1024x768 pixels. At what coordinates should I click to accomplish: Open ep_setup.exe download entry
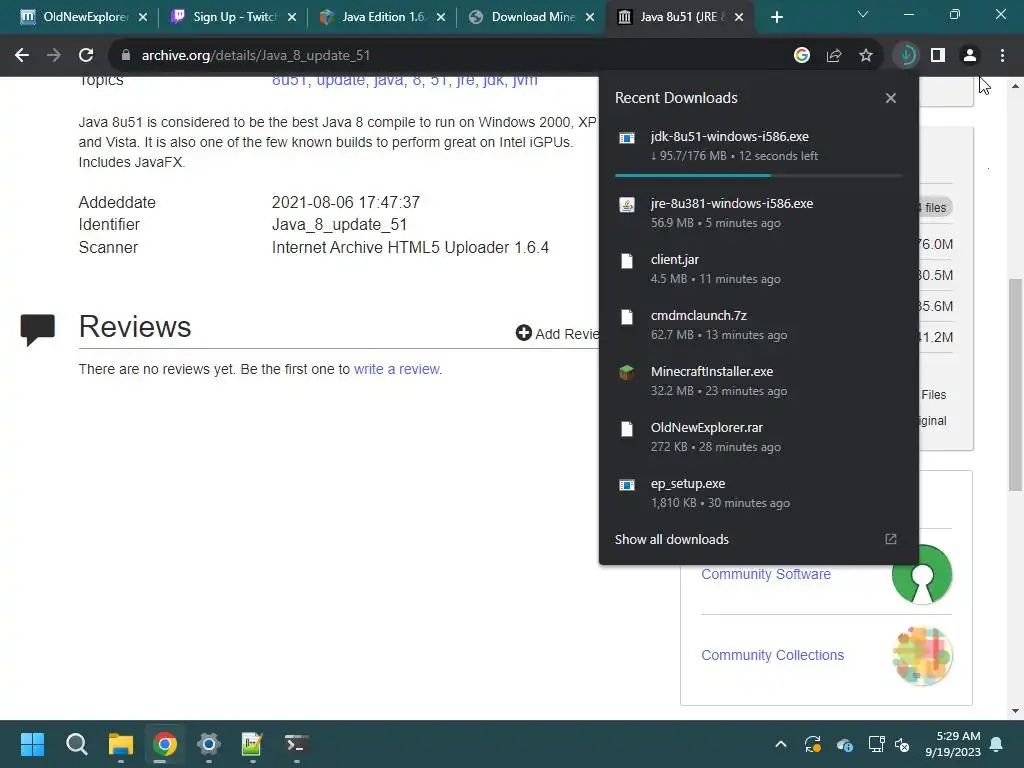758,494
